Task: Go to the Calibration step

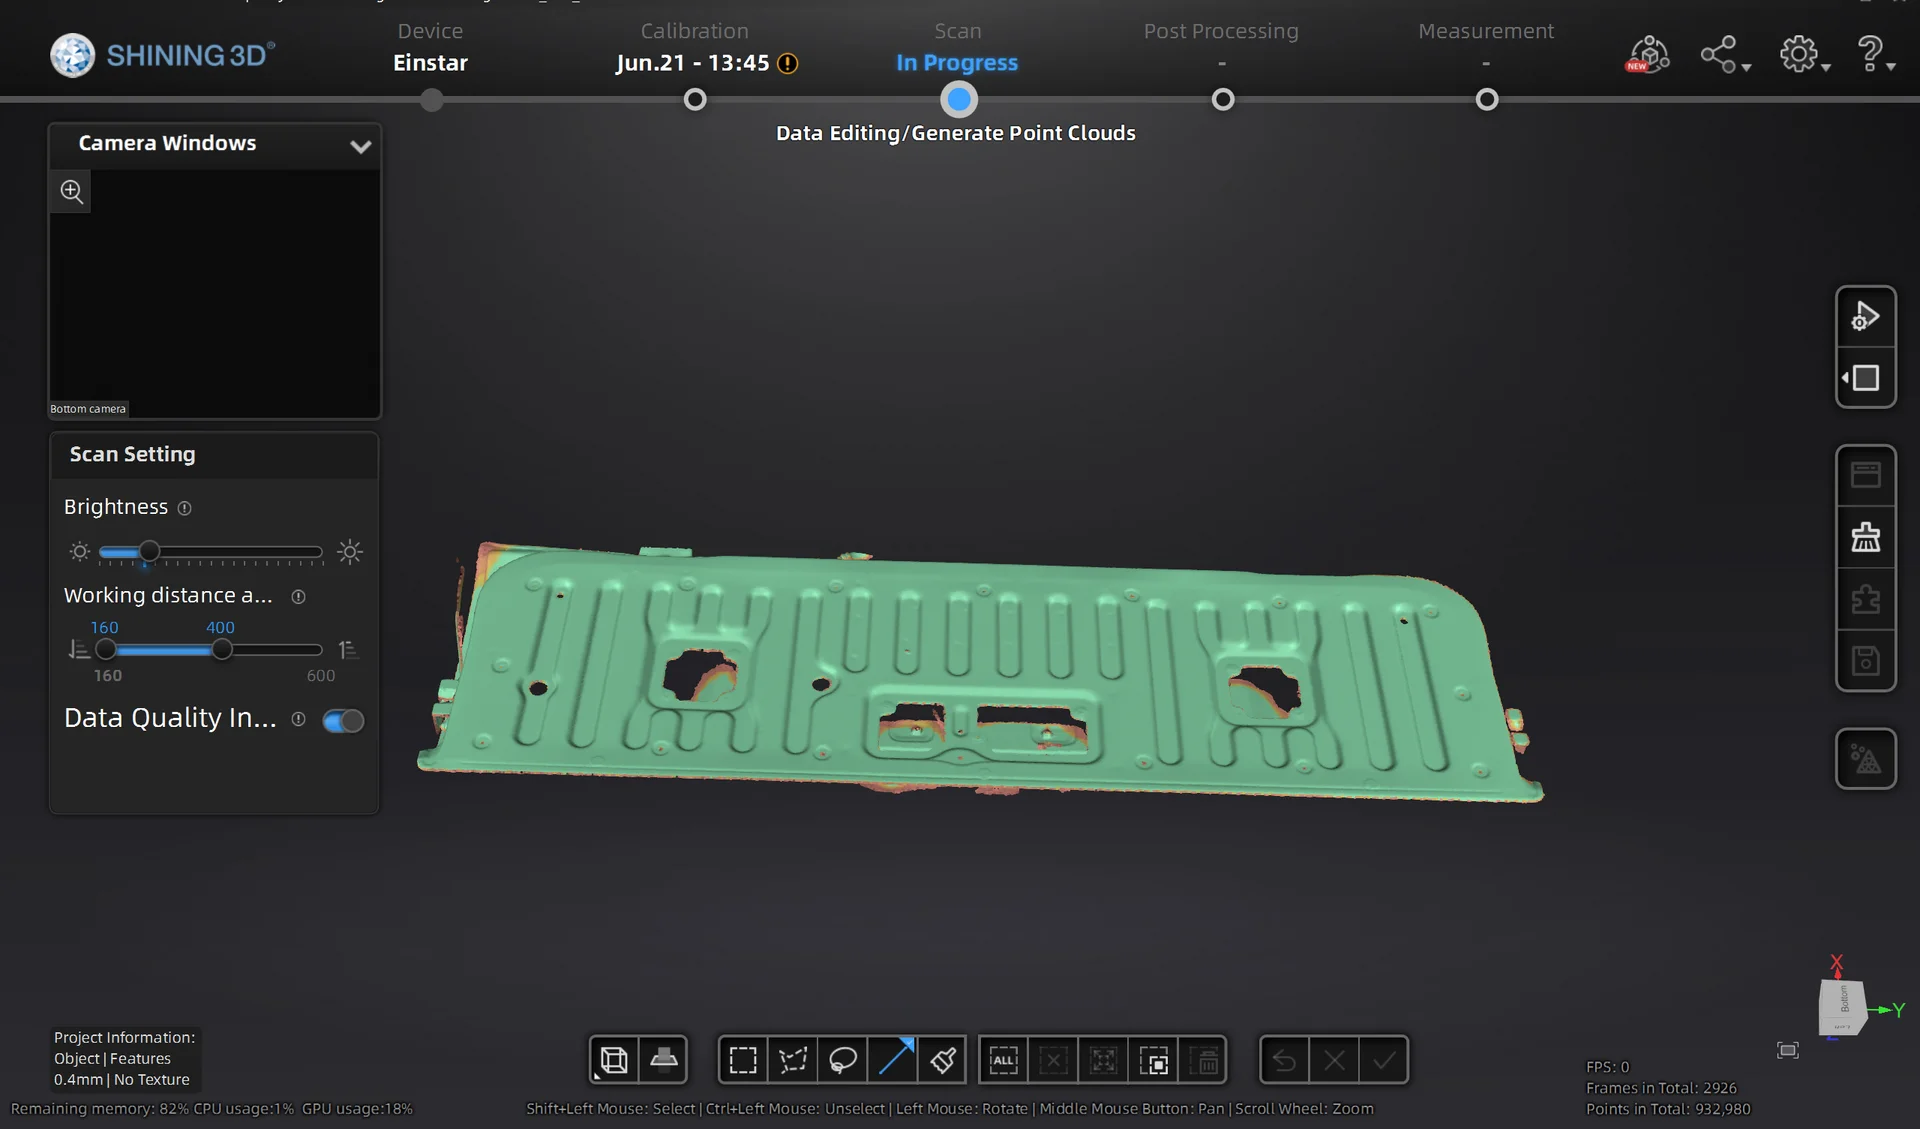Action: click(695, 99)
